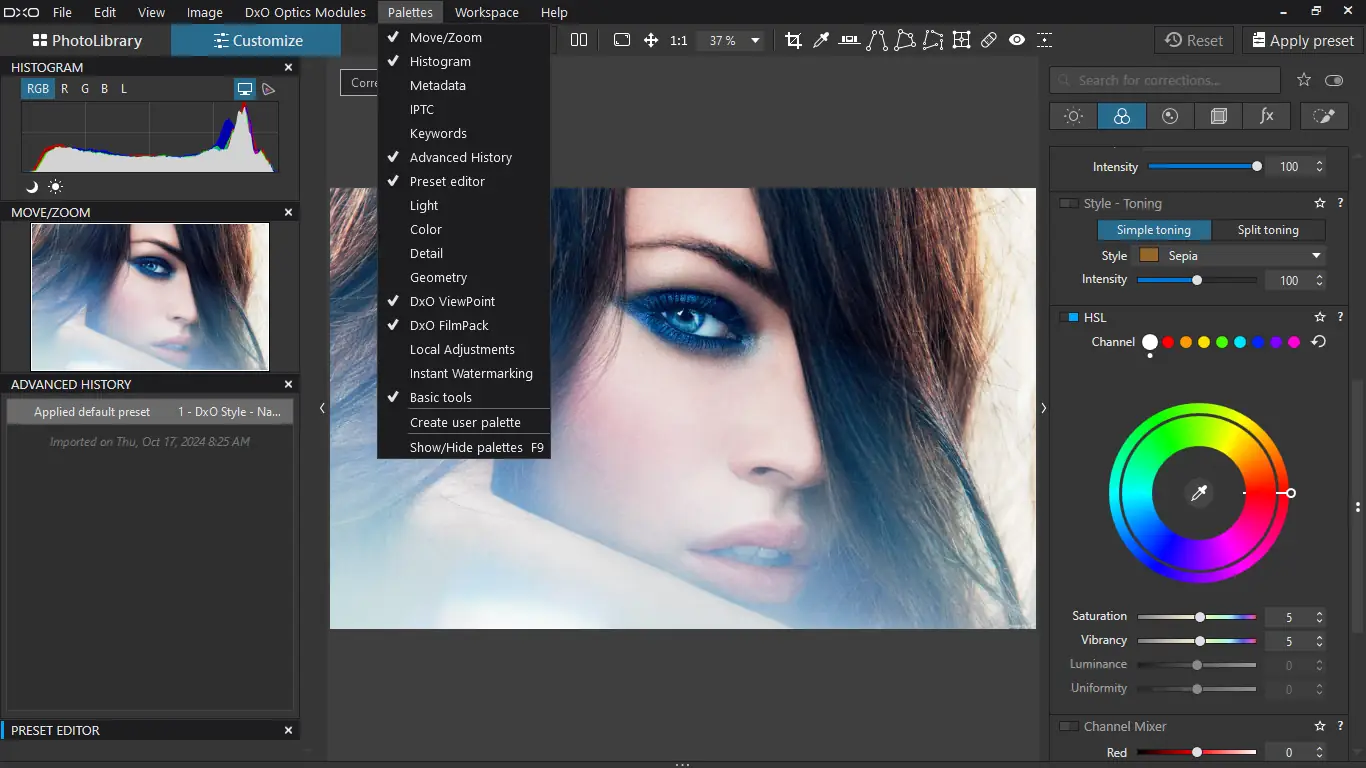
Task: Open the Detail corrections tab icon
Action: (1170, 116)
